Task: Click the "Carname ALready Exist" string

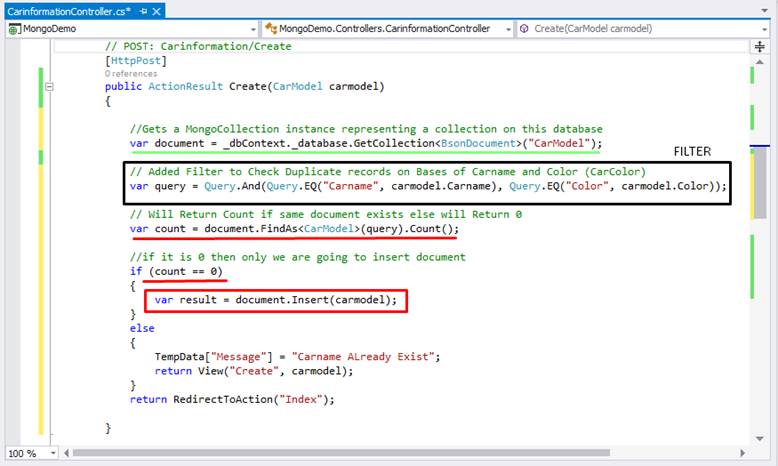Action: (x=363, y=357)
